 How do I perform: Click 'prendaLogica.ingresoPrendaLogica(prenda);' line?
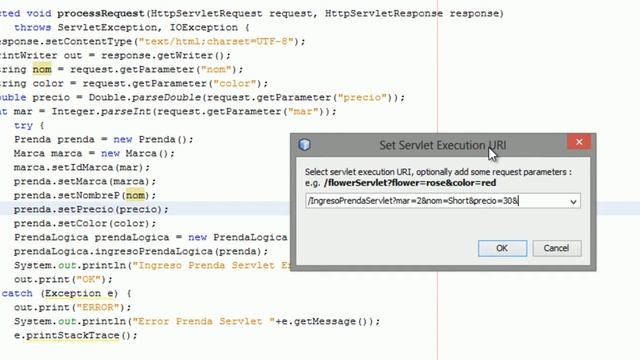141,251
